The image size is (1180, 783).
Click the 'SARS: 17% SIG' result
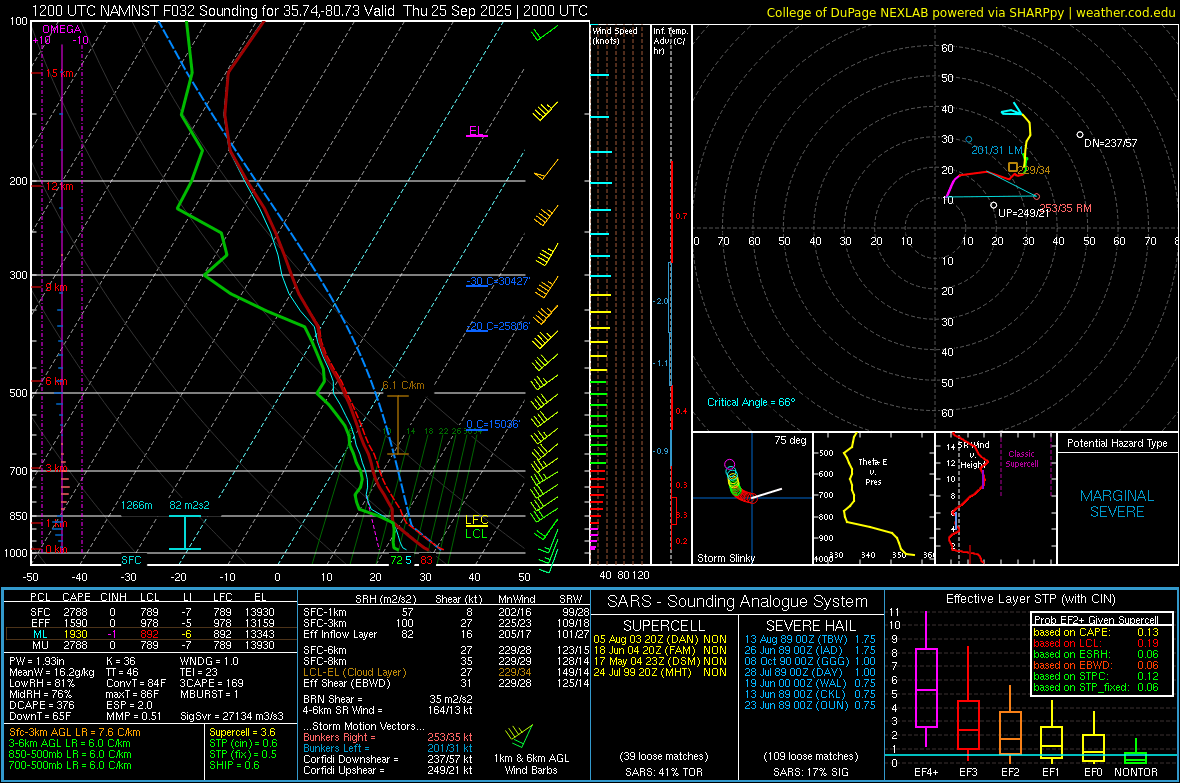(x=810, y=772)
